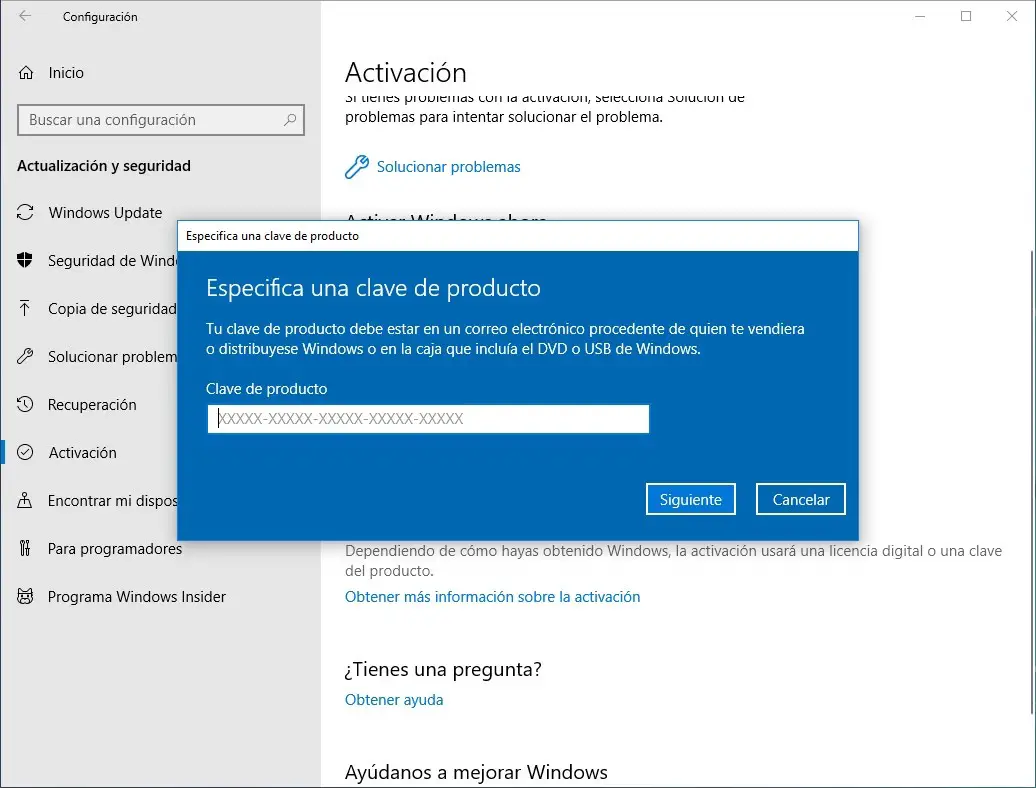Screen dimensions: 1036x788
Task: Open Obtener más información sobre la activación
Action: 492,596
